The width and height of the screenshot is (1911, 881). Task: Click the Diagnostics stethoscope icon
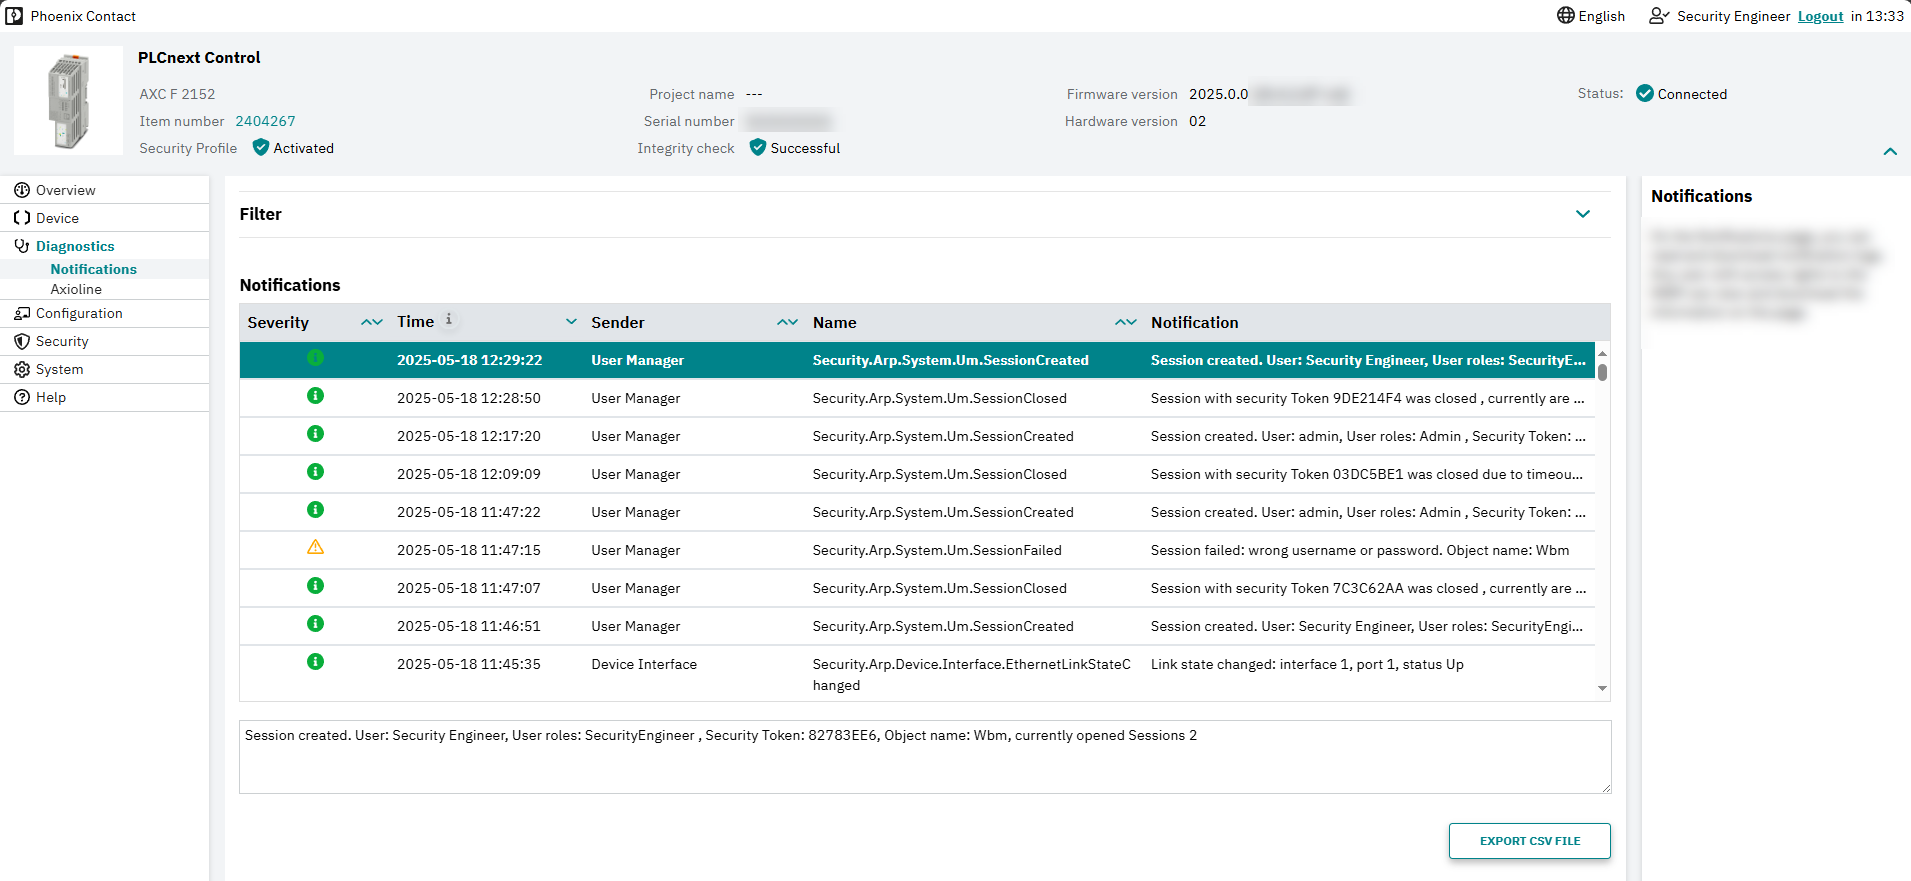click(22, 246)
